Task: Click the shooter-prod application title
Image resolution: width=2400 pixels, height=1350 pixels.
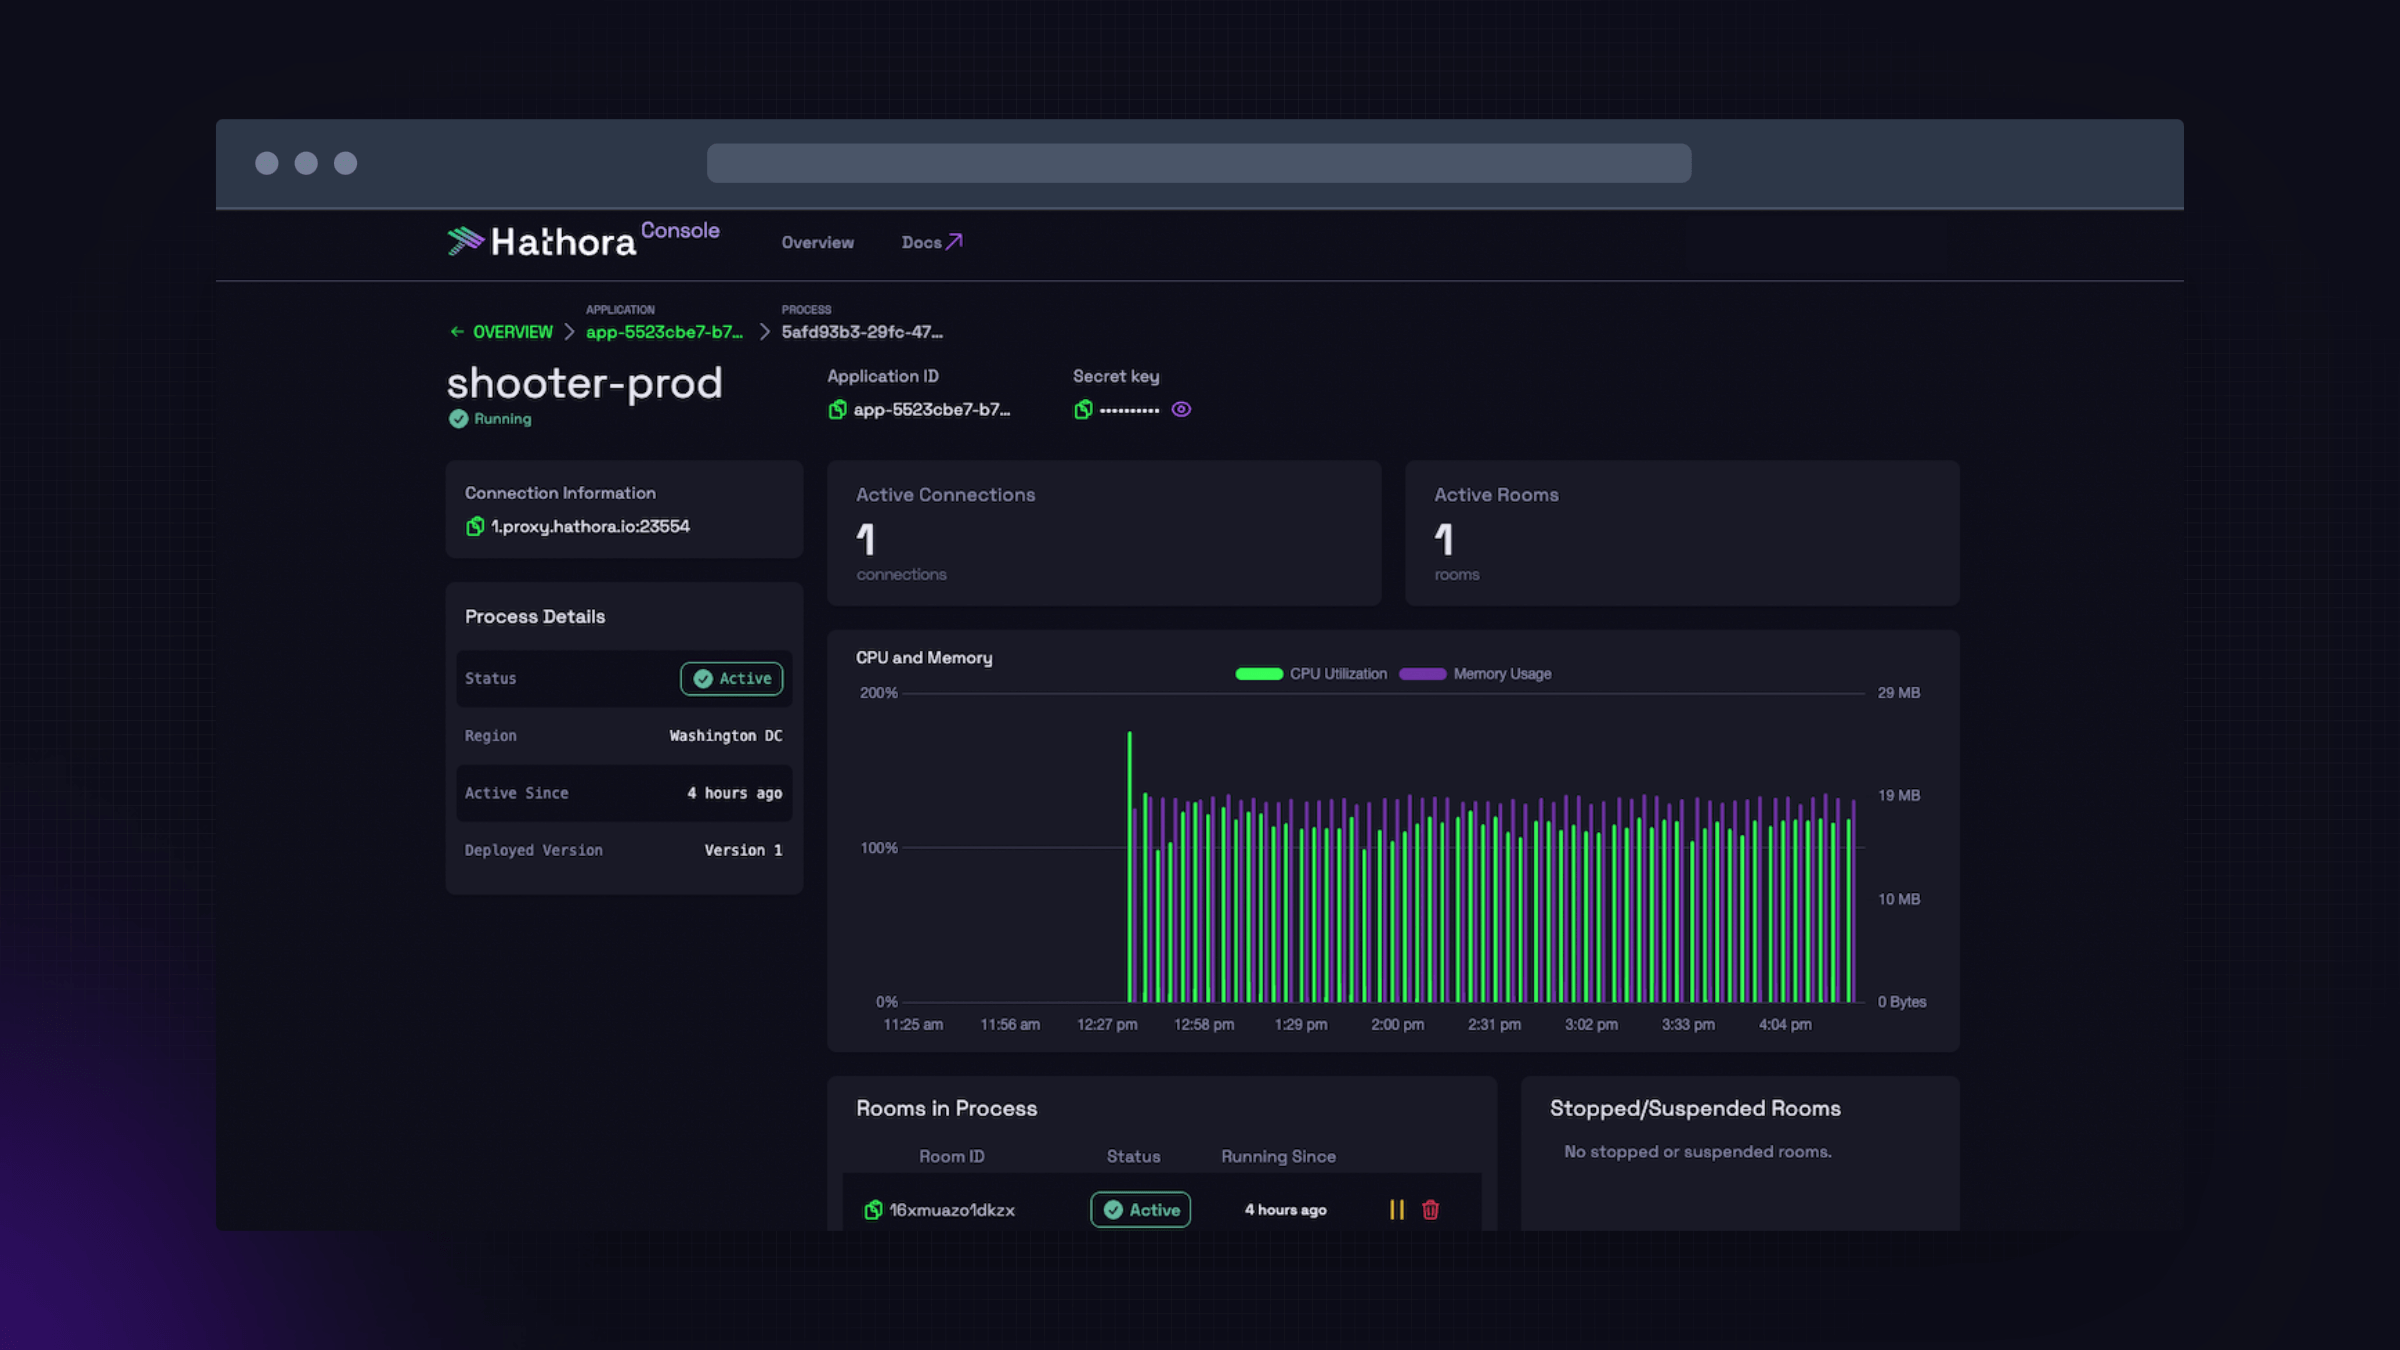Action: [x=584, y=383]
